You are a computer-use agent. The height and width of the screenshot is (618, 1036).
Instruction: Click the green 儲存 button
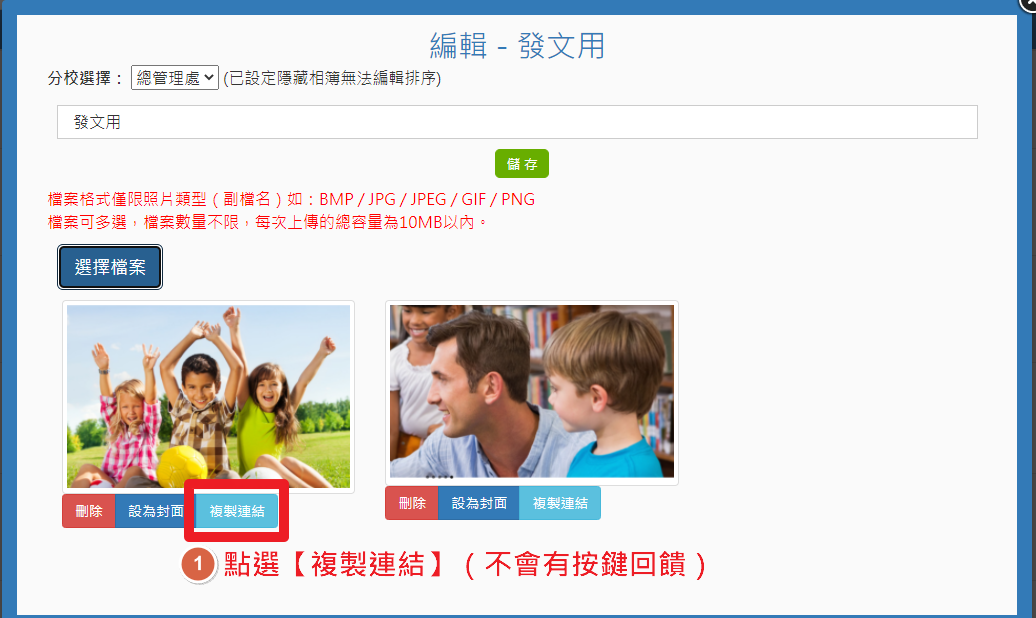tap(522, 163)
